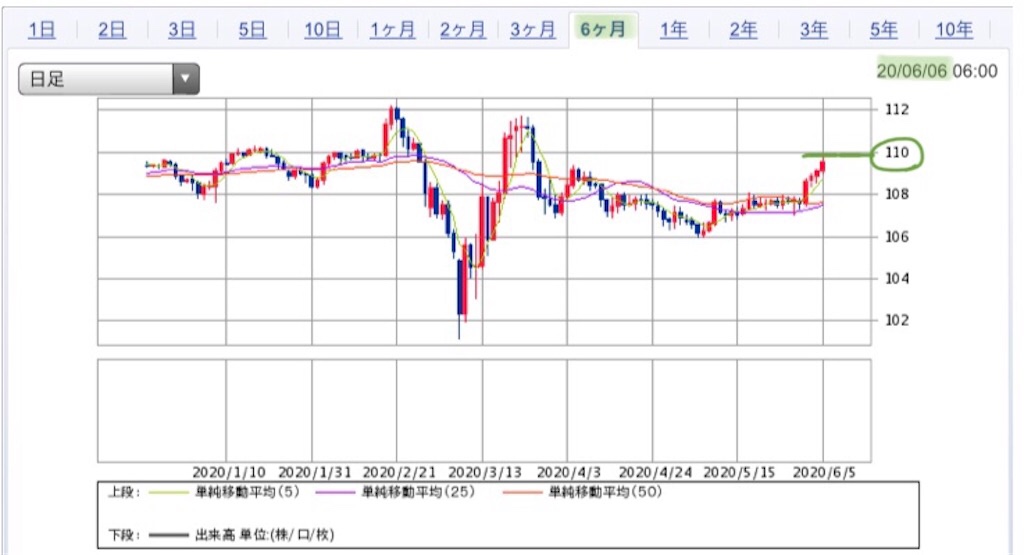1024x555 pixels.
Task: Click the dropdown arrow beside 日足
Action: [x=185, y=79]
